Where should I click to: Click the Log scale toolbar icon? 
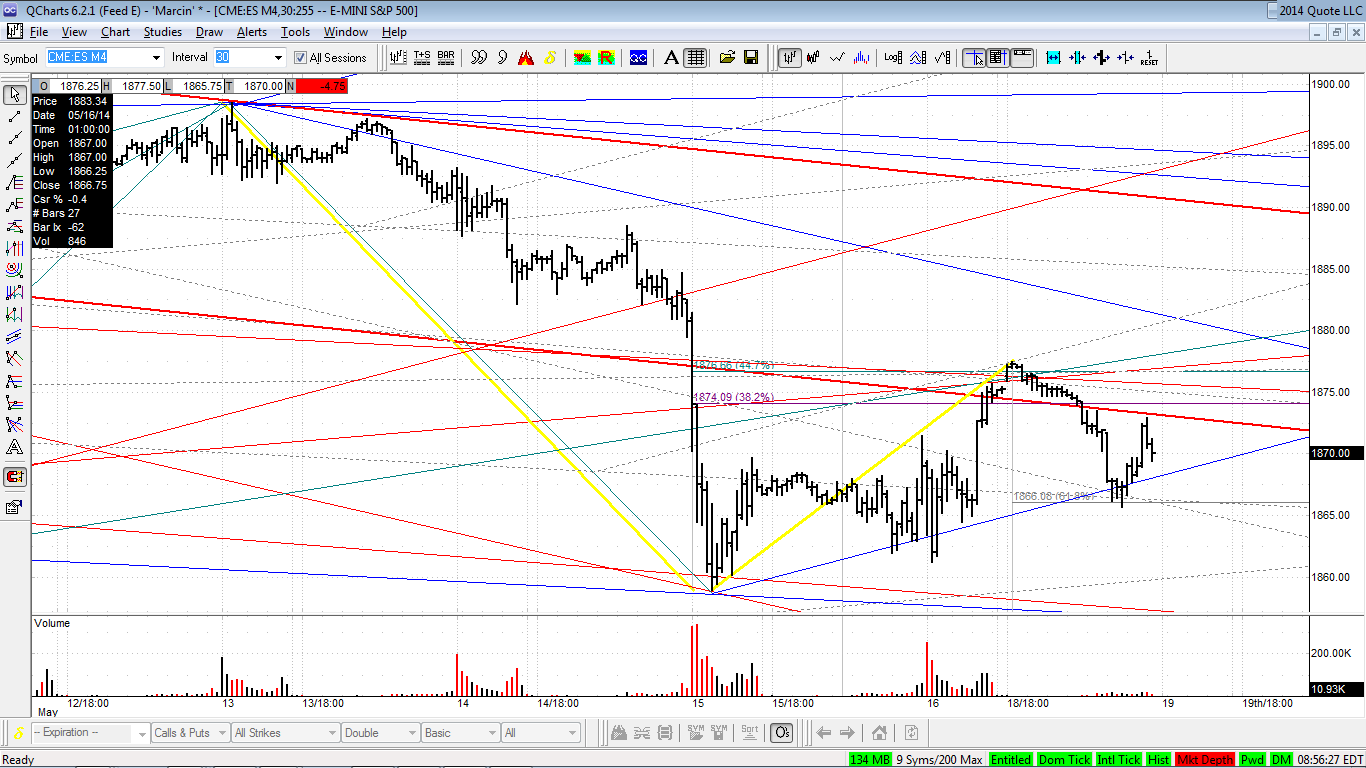click(x=893, y=58)
